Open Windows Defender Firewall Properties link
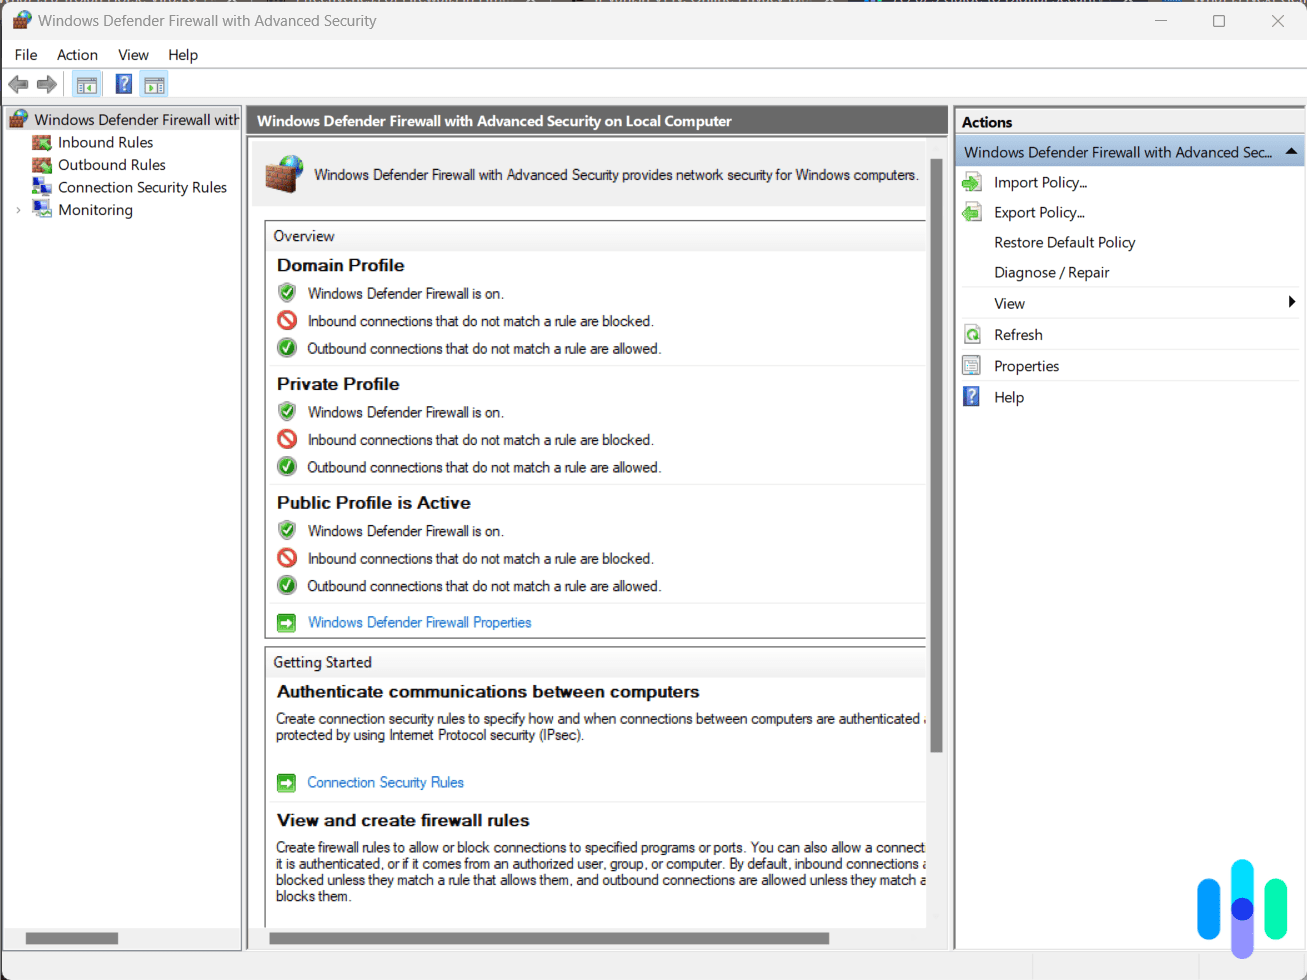 419,622
